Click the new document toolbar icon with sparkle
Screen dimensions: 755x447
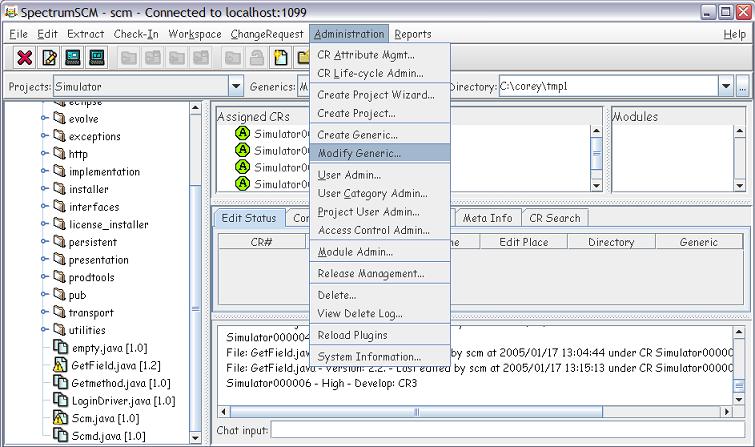point(281,58)
